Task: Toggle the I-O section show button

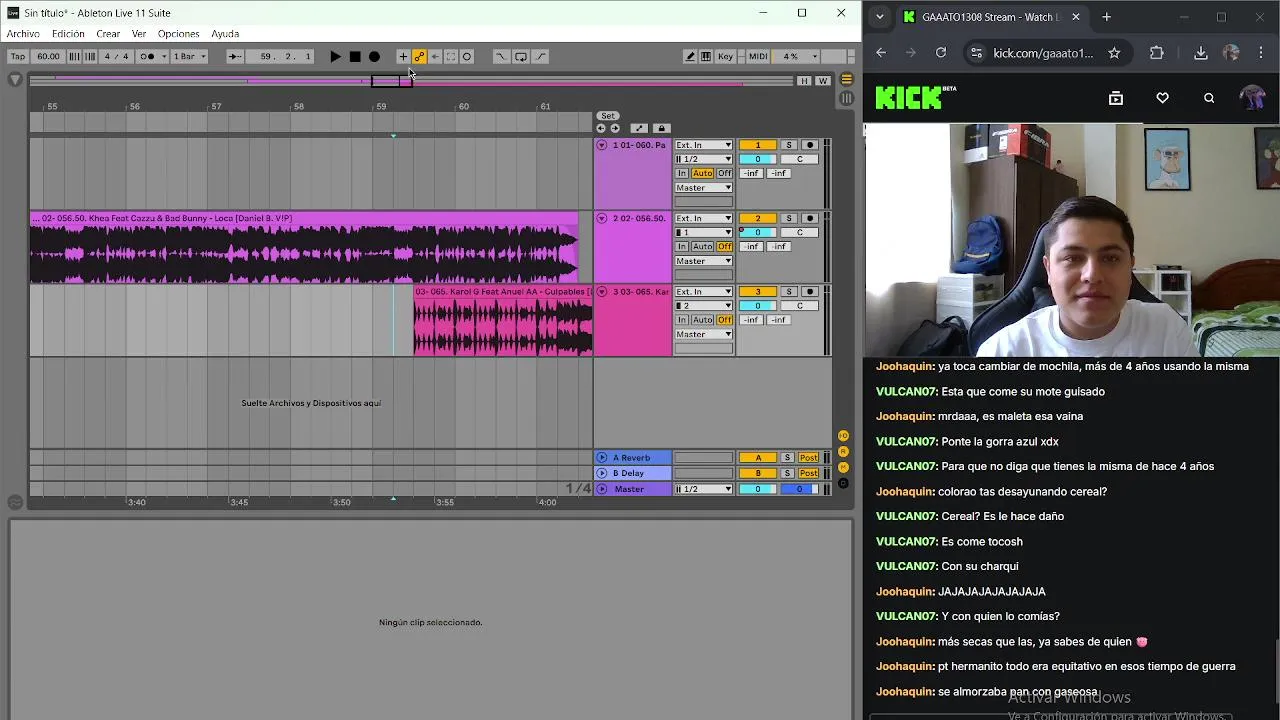Action: [x=843, y=436]
